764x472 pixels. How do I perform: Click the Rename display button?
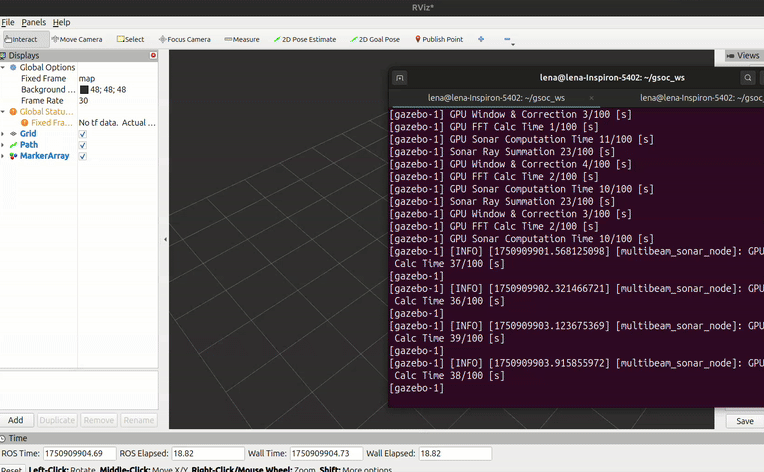[138, 420]
